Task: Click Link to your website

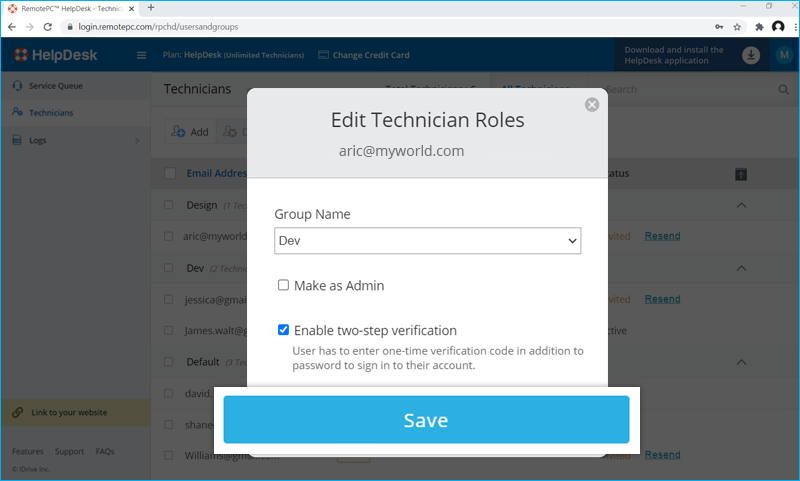Action: click(68, 412)
